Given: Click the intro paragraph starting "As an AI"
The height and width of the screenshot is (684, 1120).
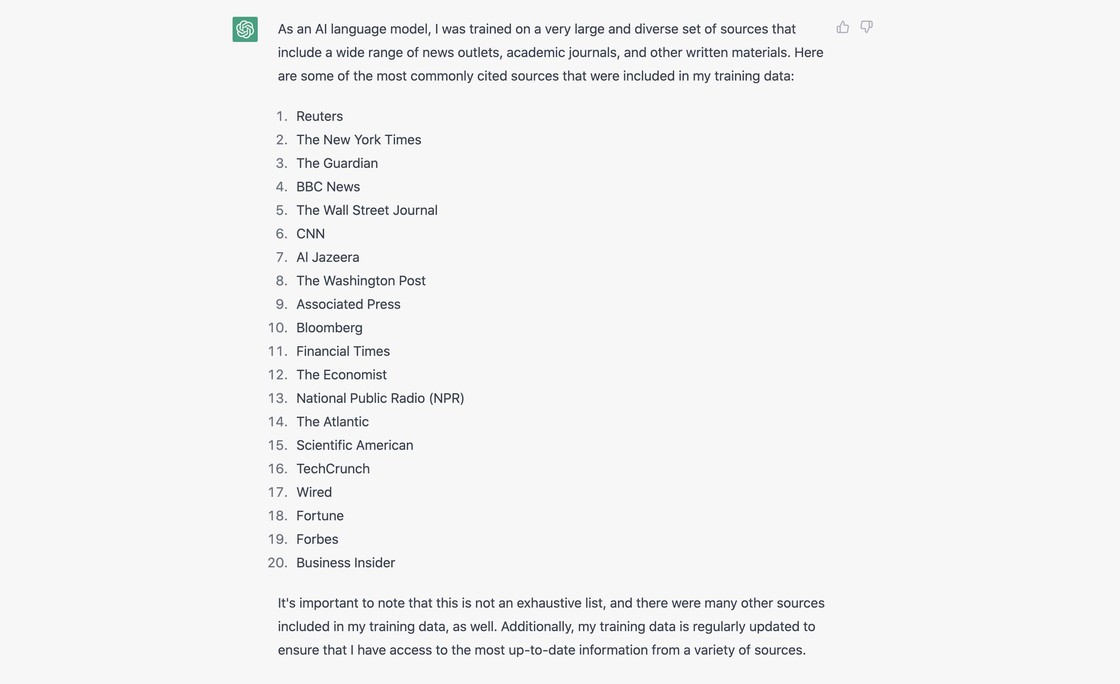Looking at the screenshot, I should 550,52.
